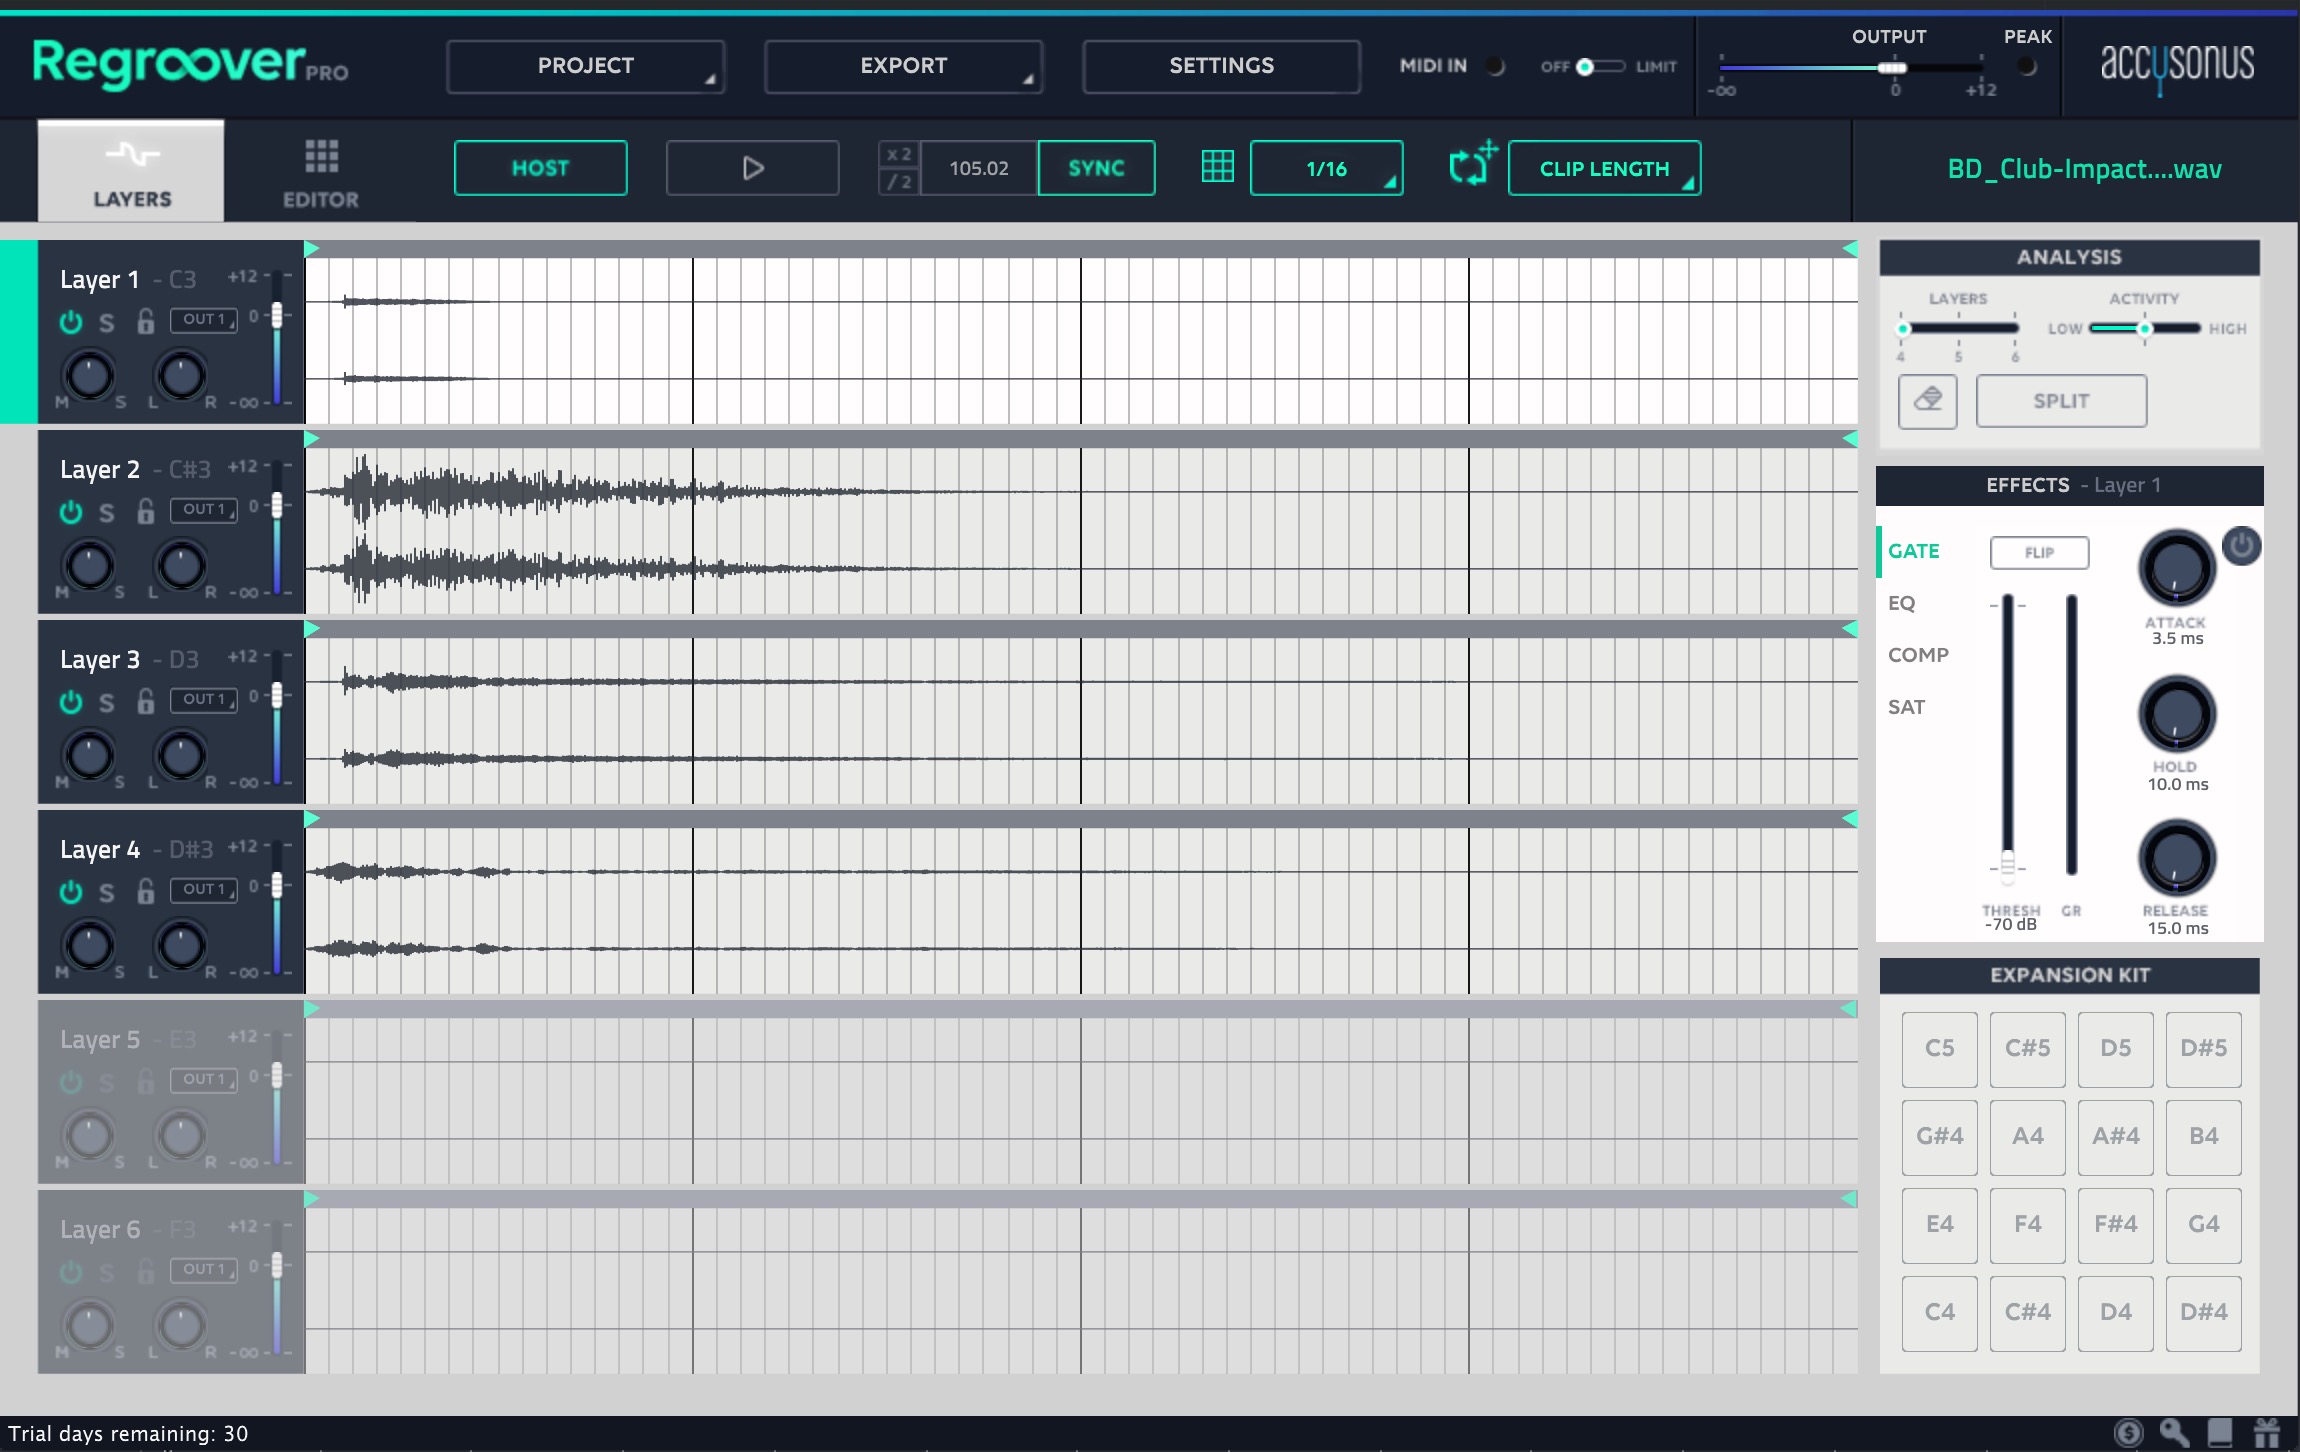Screen dimensions: 2300x1452
Task: Toggle Layer 3 power icon
Action: coord(70,702)
